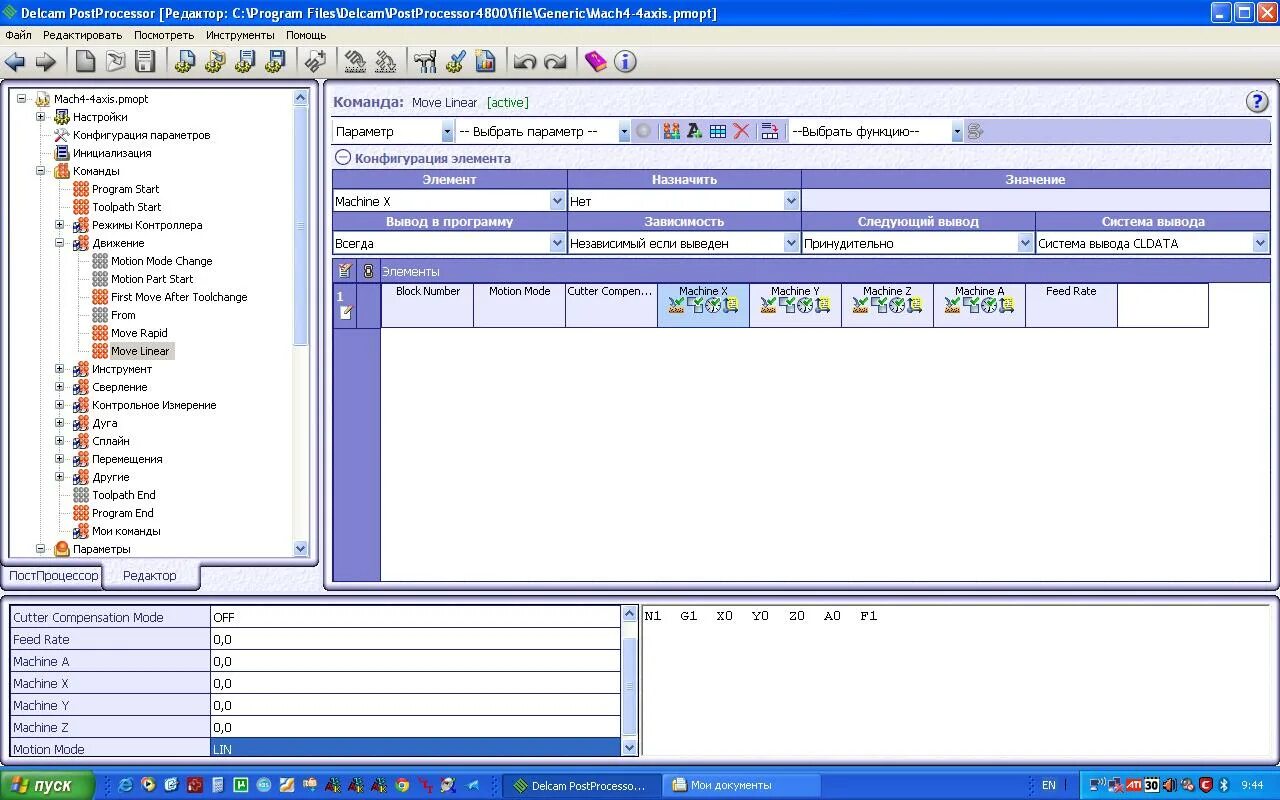Click the insert-row icon beside red X
This screenshot has height=800, width=1280.
769,131
